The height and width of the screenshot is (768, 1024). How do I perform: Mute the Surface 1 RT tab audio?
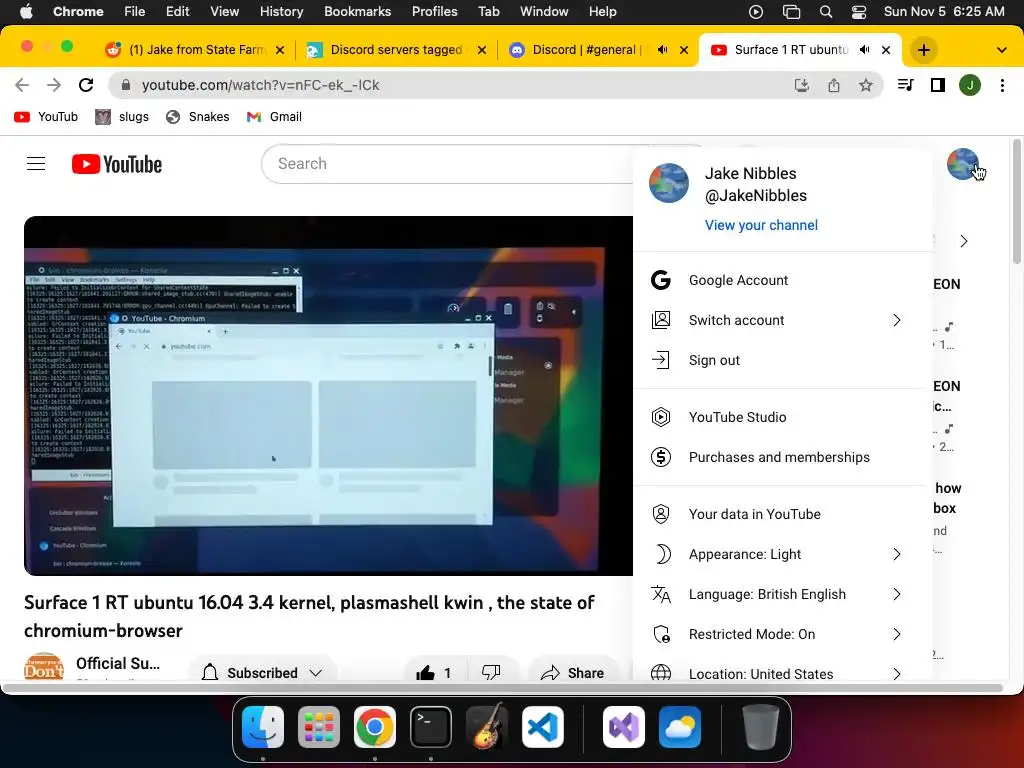pyautogui.click(x=865, y=50)
